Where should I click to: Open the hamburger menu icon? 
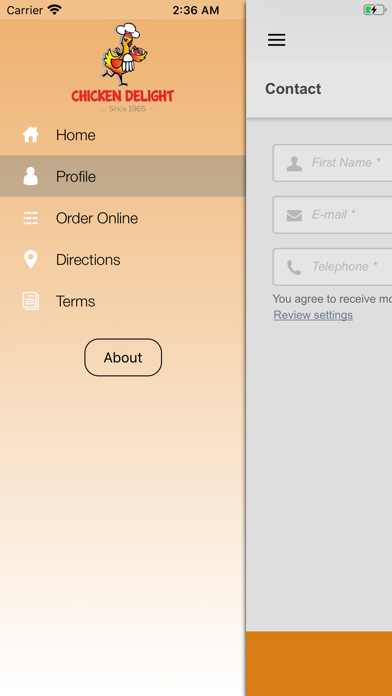pyautogui.click(x=276, y=40)
